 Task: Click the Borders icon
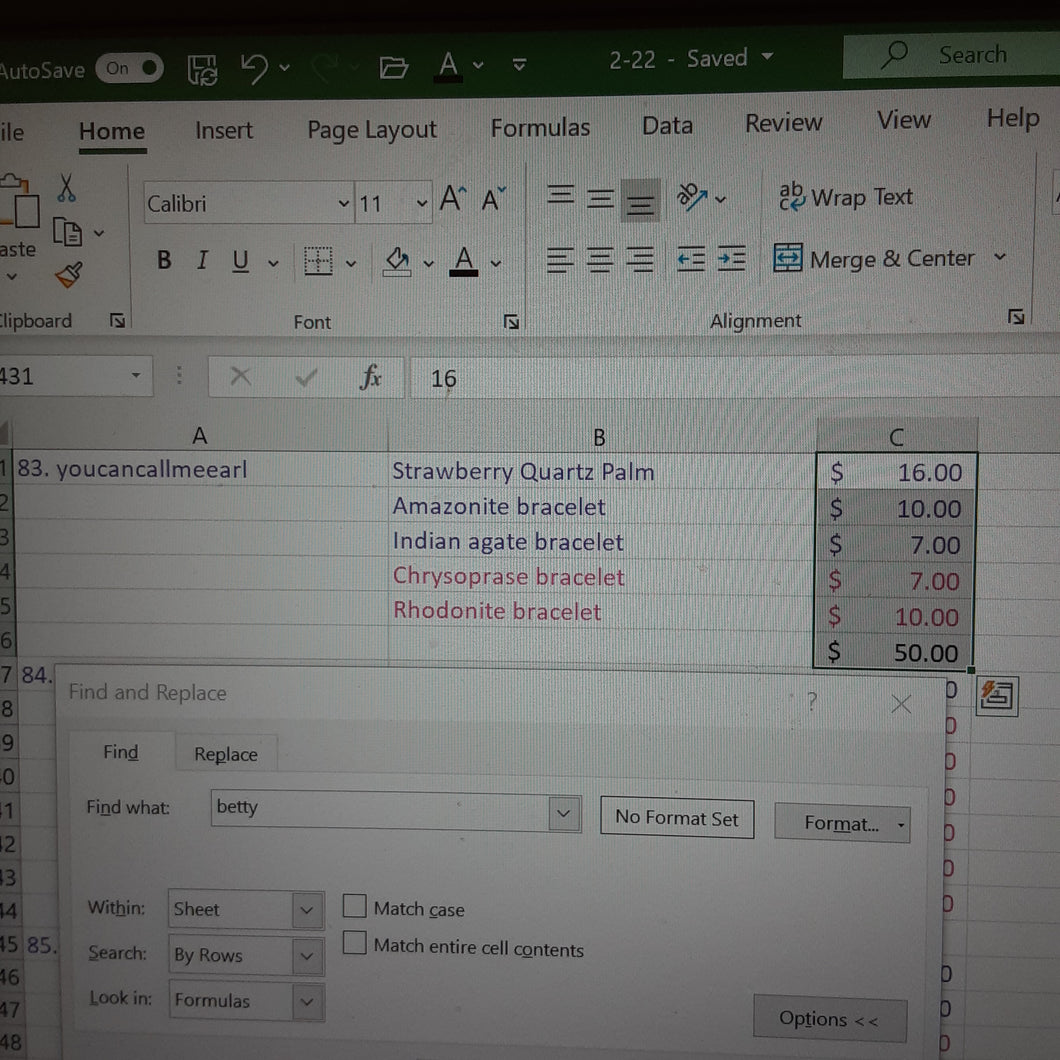click(318, 261)
